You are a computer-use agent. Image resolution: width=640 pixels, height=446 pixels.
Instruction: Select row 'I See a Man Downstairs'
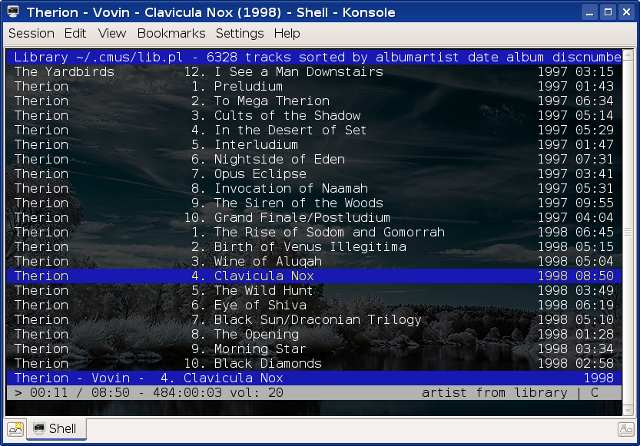pos(314,72)
